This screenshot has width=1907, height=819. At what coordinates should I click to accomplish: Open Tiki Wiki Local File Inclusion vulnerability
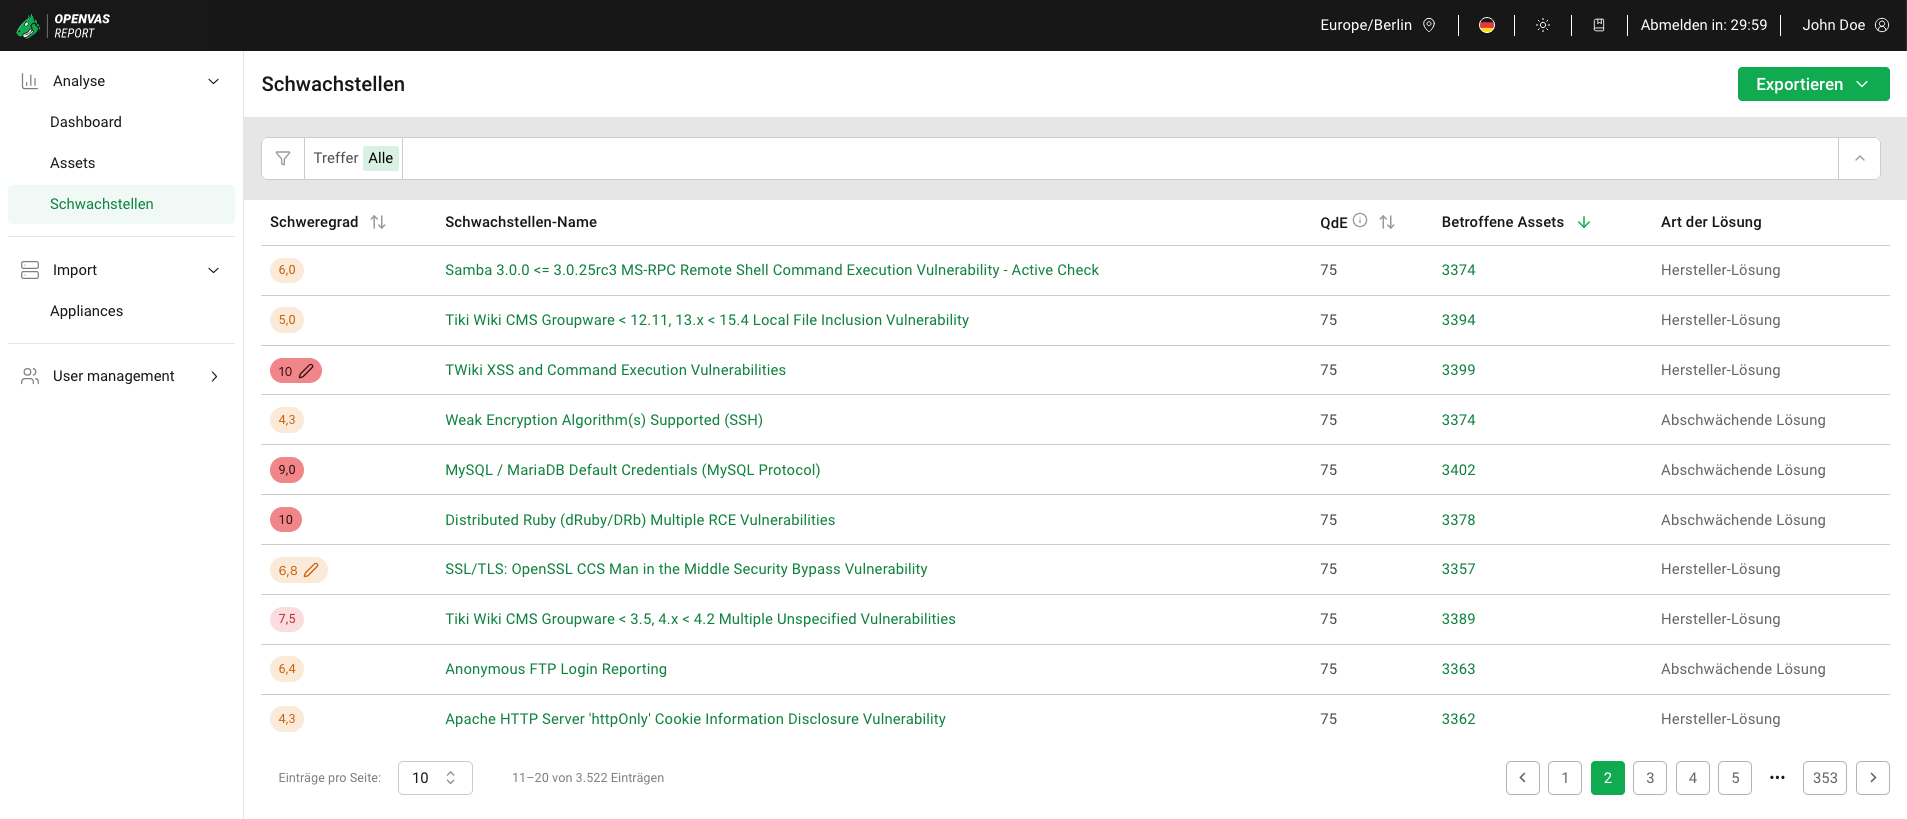pos(707,320)
